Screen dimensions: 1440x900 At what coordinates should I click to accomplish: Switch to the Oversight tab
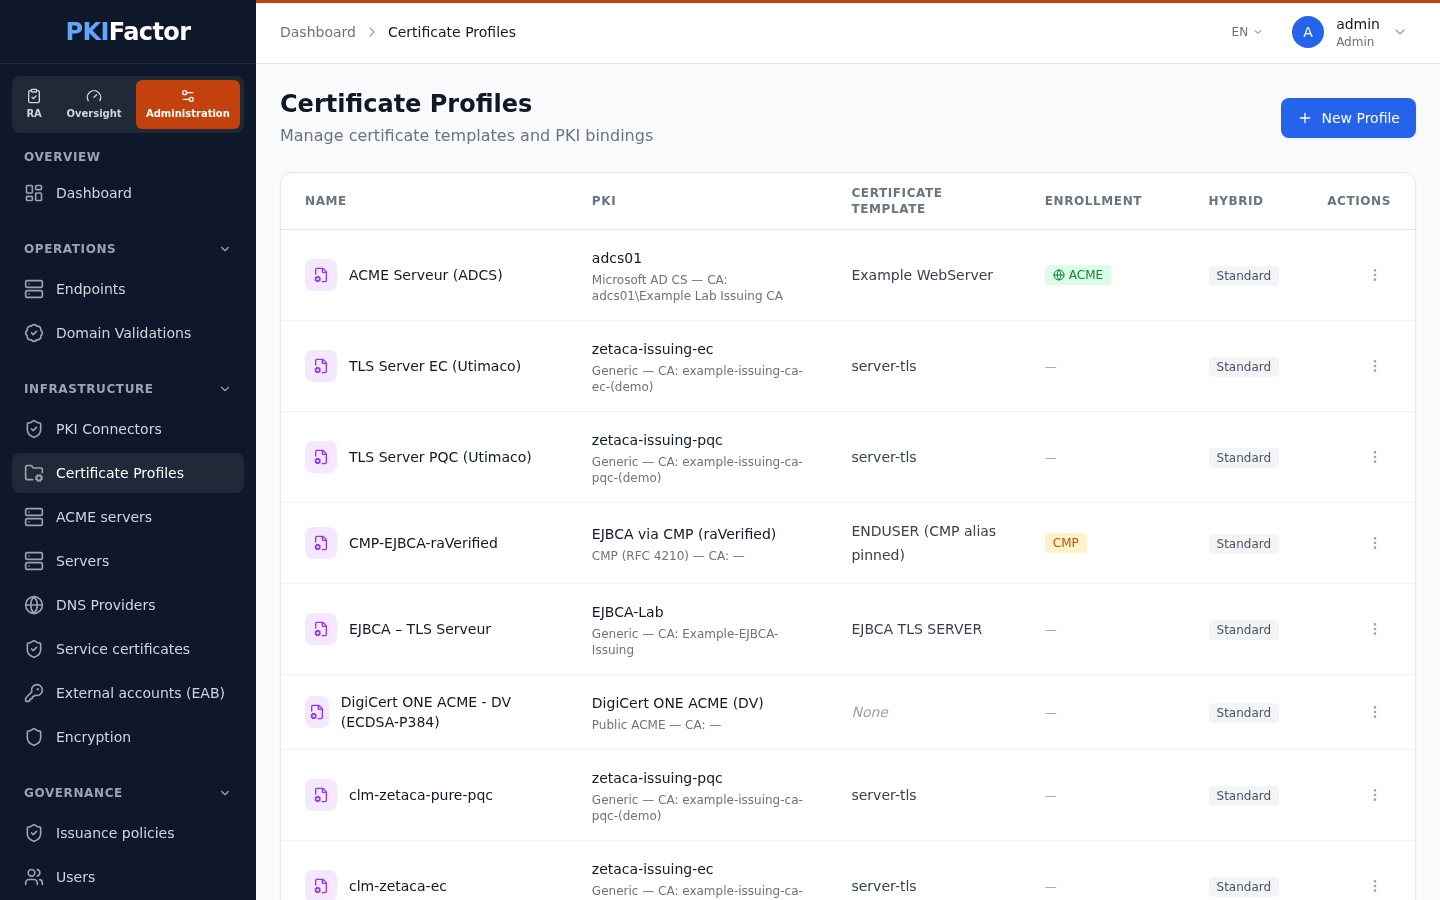point(94,104)
